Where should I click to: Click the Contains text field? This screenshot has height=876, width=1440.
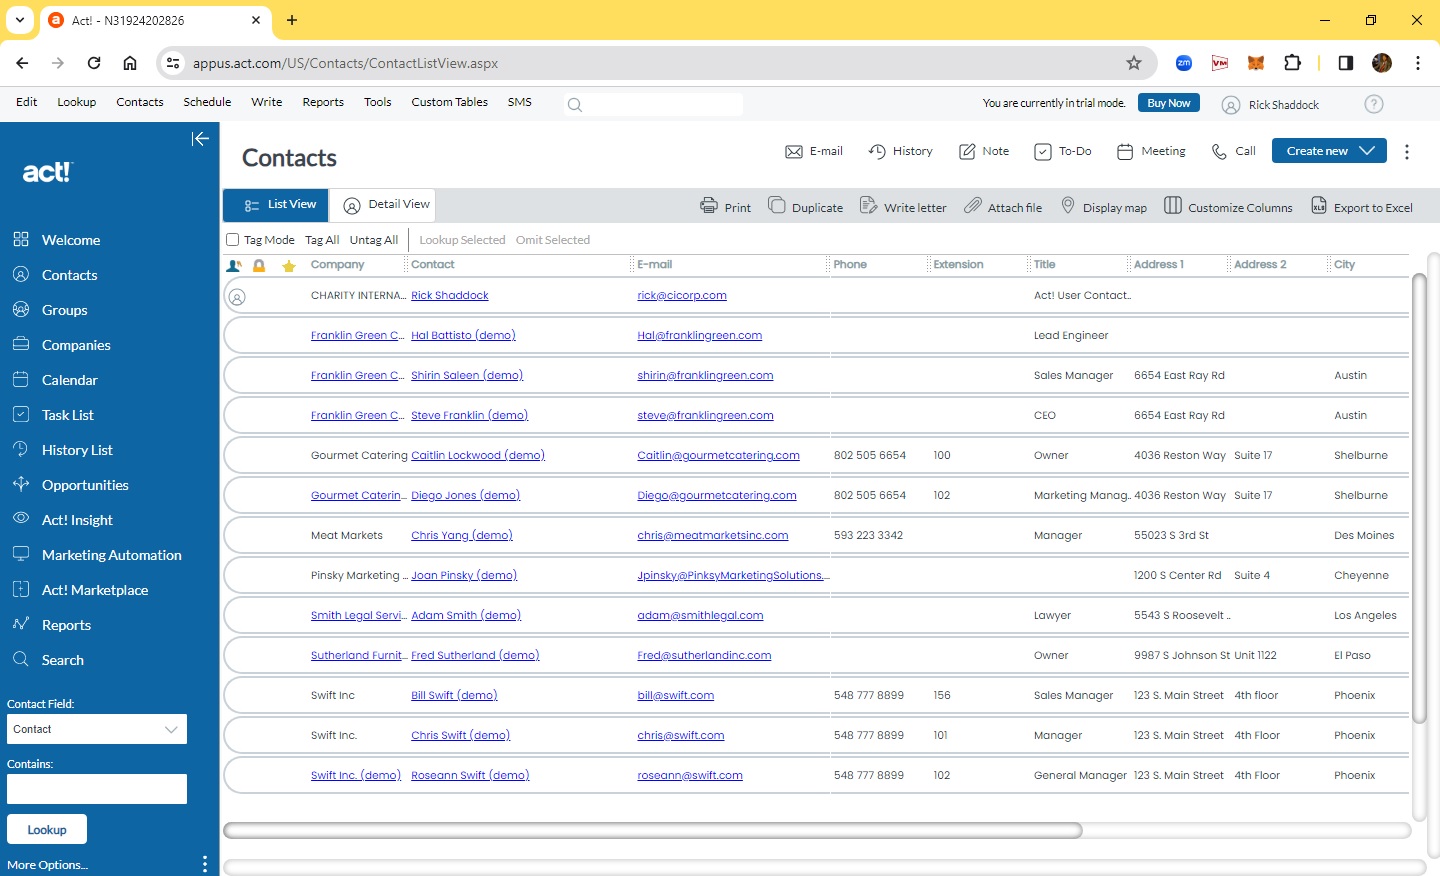coord(97,789)
